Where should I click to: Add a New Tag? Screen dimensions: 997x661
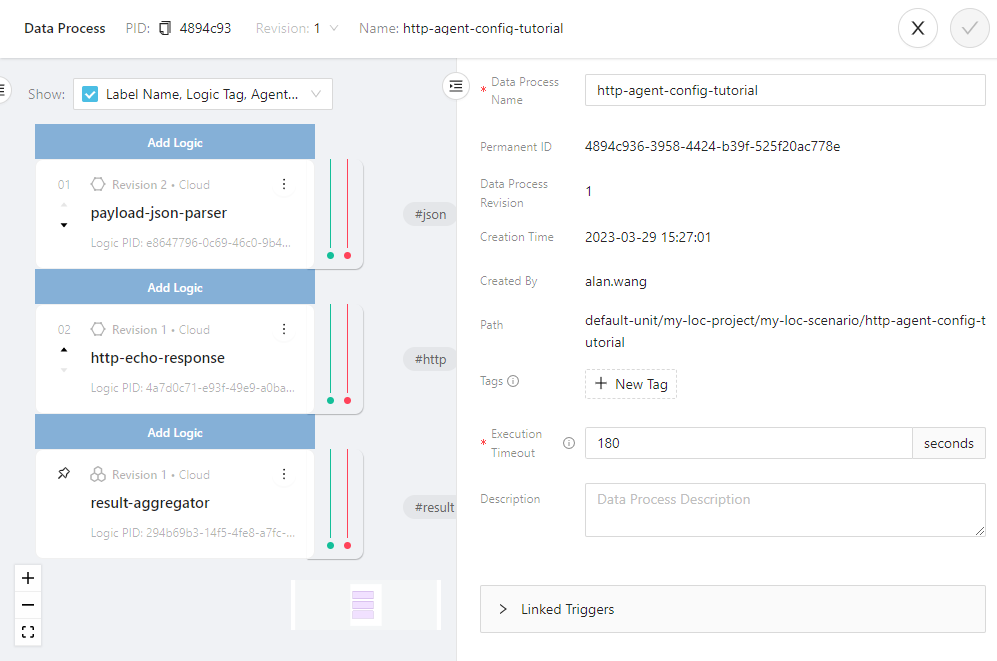coord(631,384)
